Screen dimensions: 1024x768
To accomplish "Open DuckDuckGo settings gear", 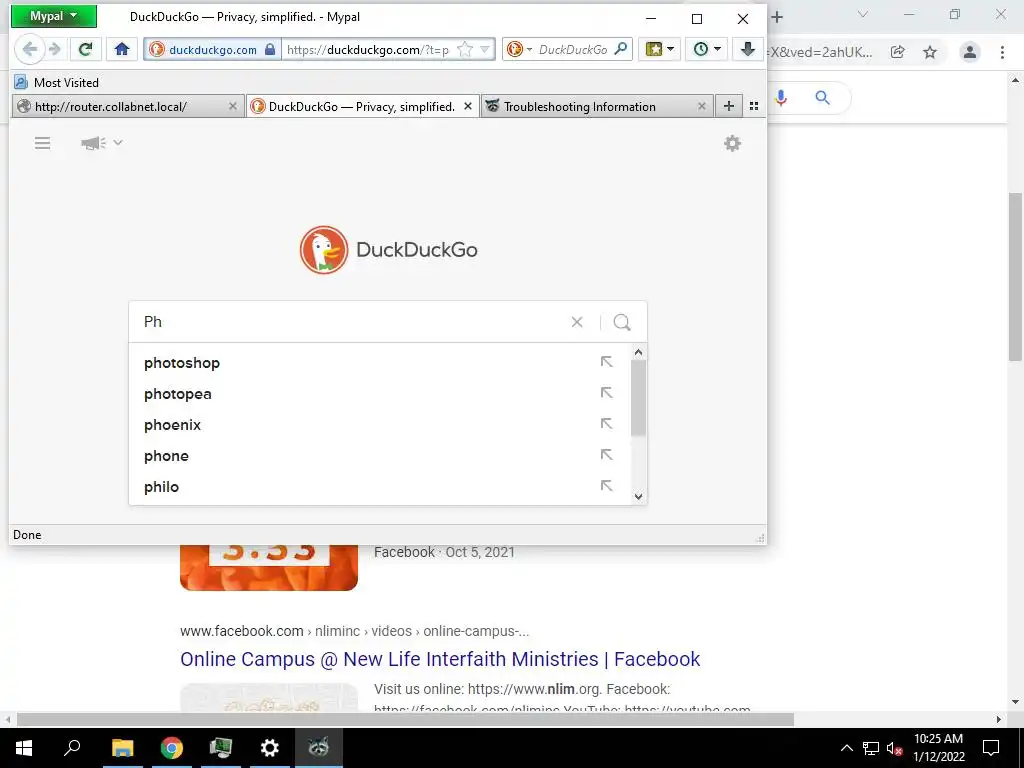I will 732,143.
